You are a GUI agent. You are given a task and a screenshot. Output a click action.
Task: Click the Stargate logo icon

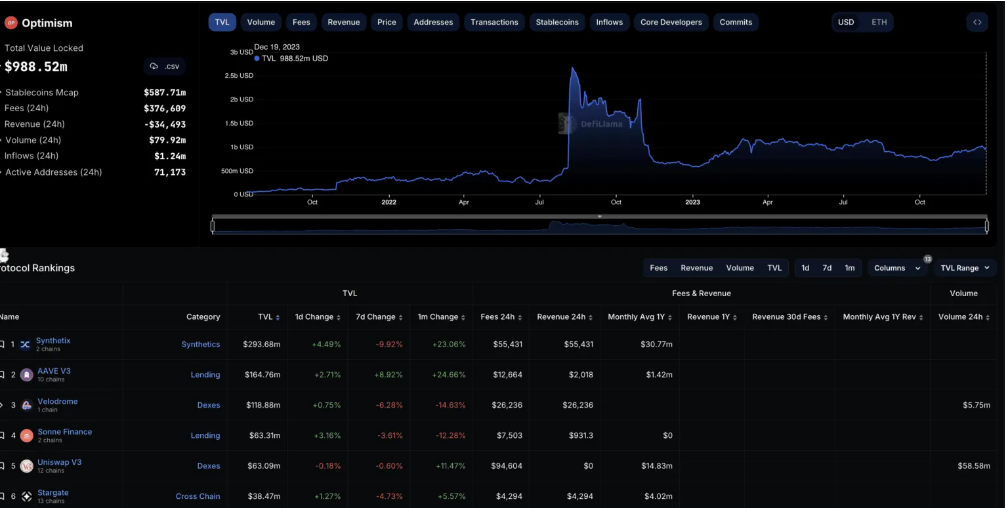26,496
